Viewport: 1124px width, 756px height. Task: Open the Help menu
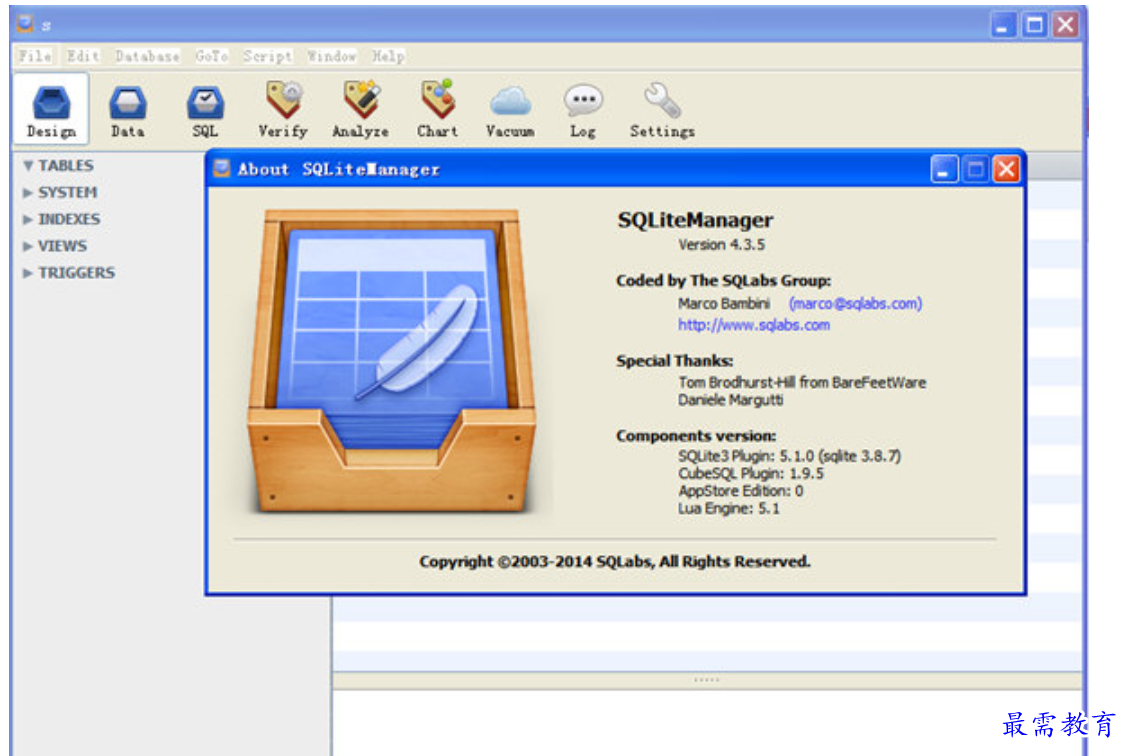point(388,56)
